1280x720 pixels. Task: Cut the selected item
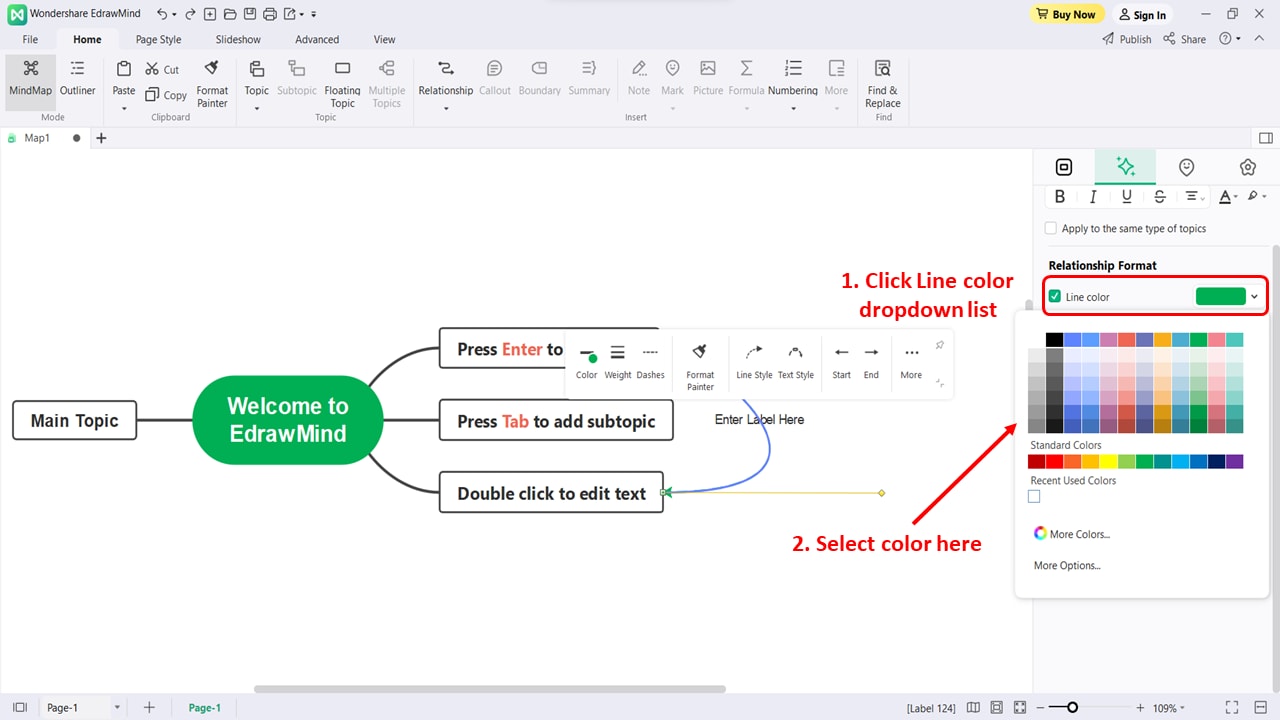[162, 69]
